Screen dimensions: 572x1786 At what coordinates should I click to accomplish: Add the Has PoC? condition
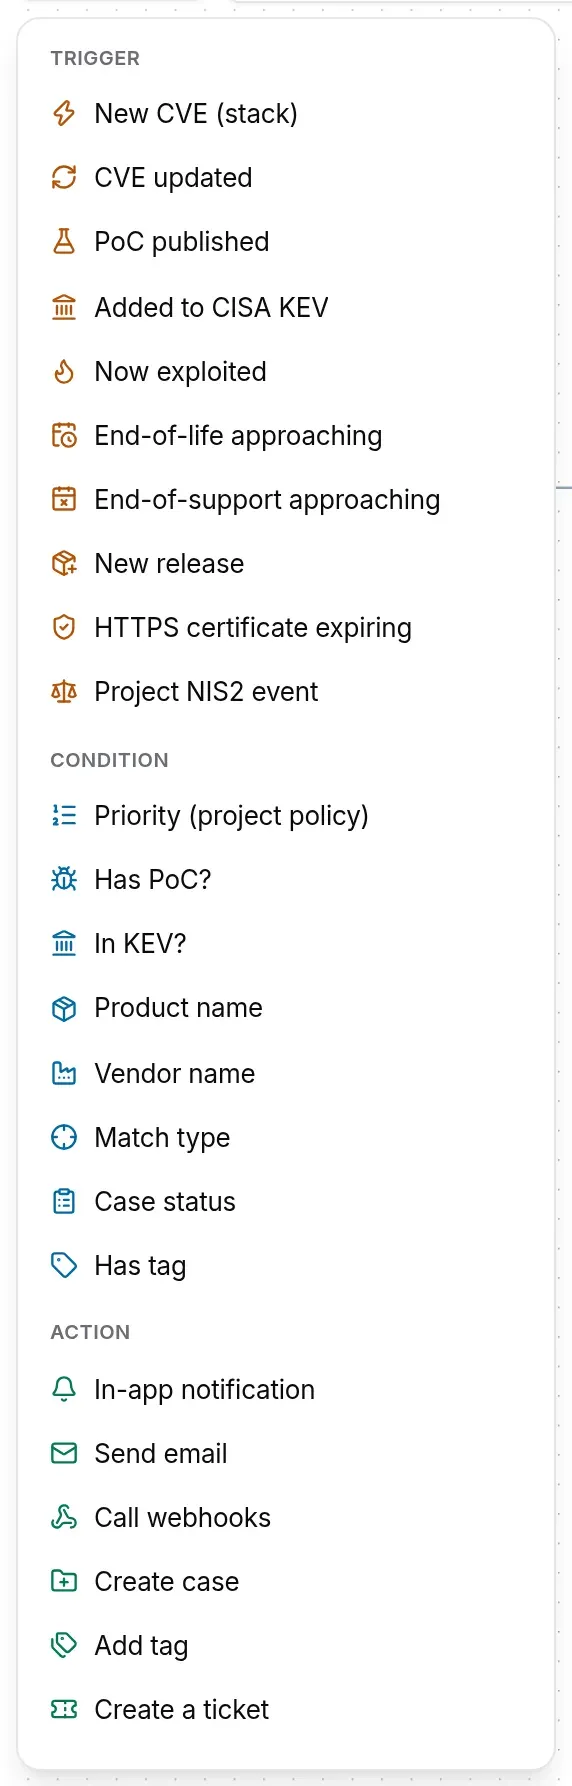286,880
